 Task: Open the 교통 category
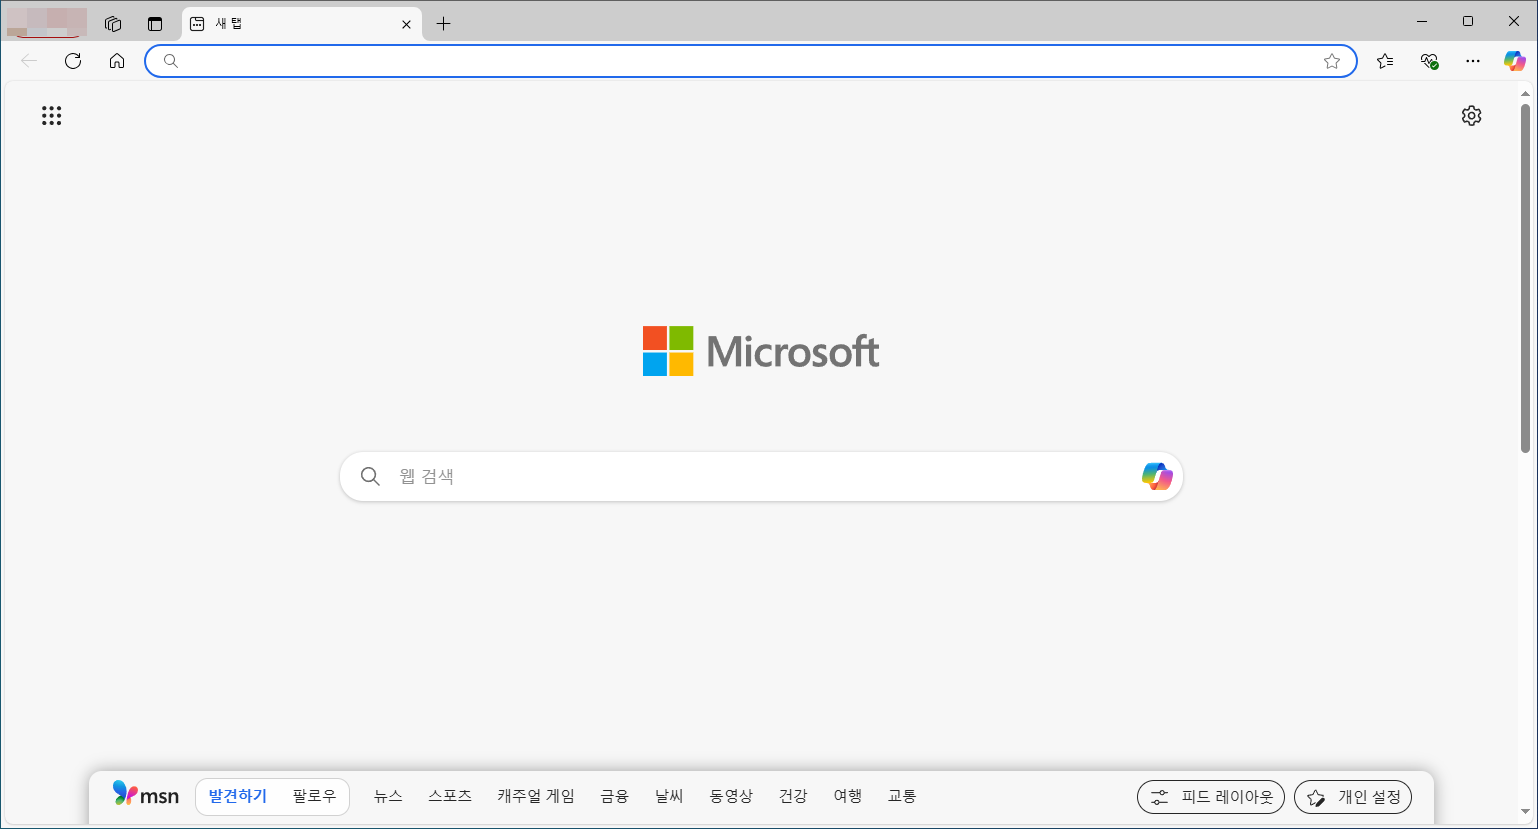pos(902,797)
